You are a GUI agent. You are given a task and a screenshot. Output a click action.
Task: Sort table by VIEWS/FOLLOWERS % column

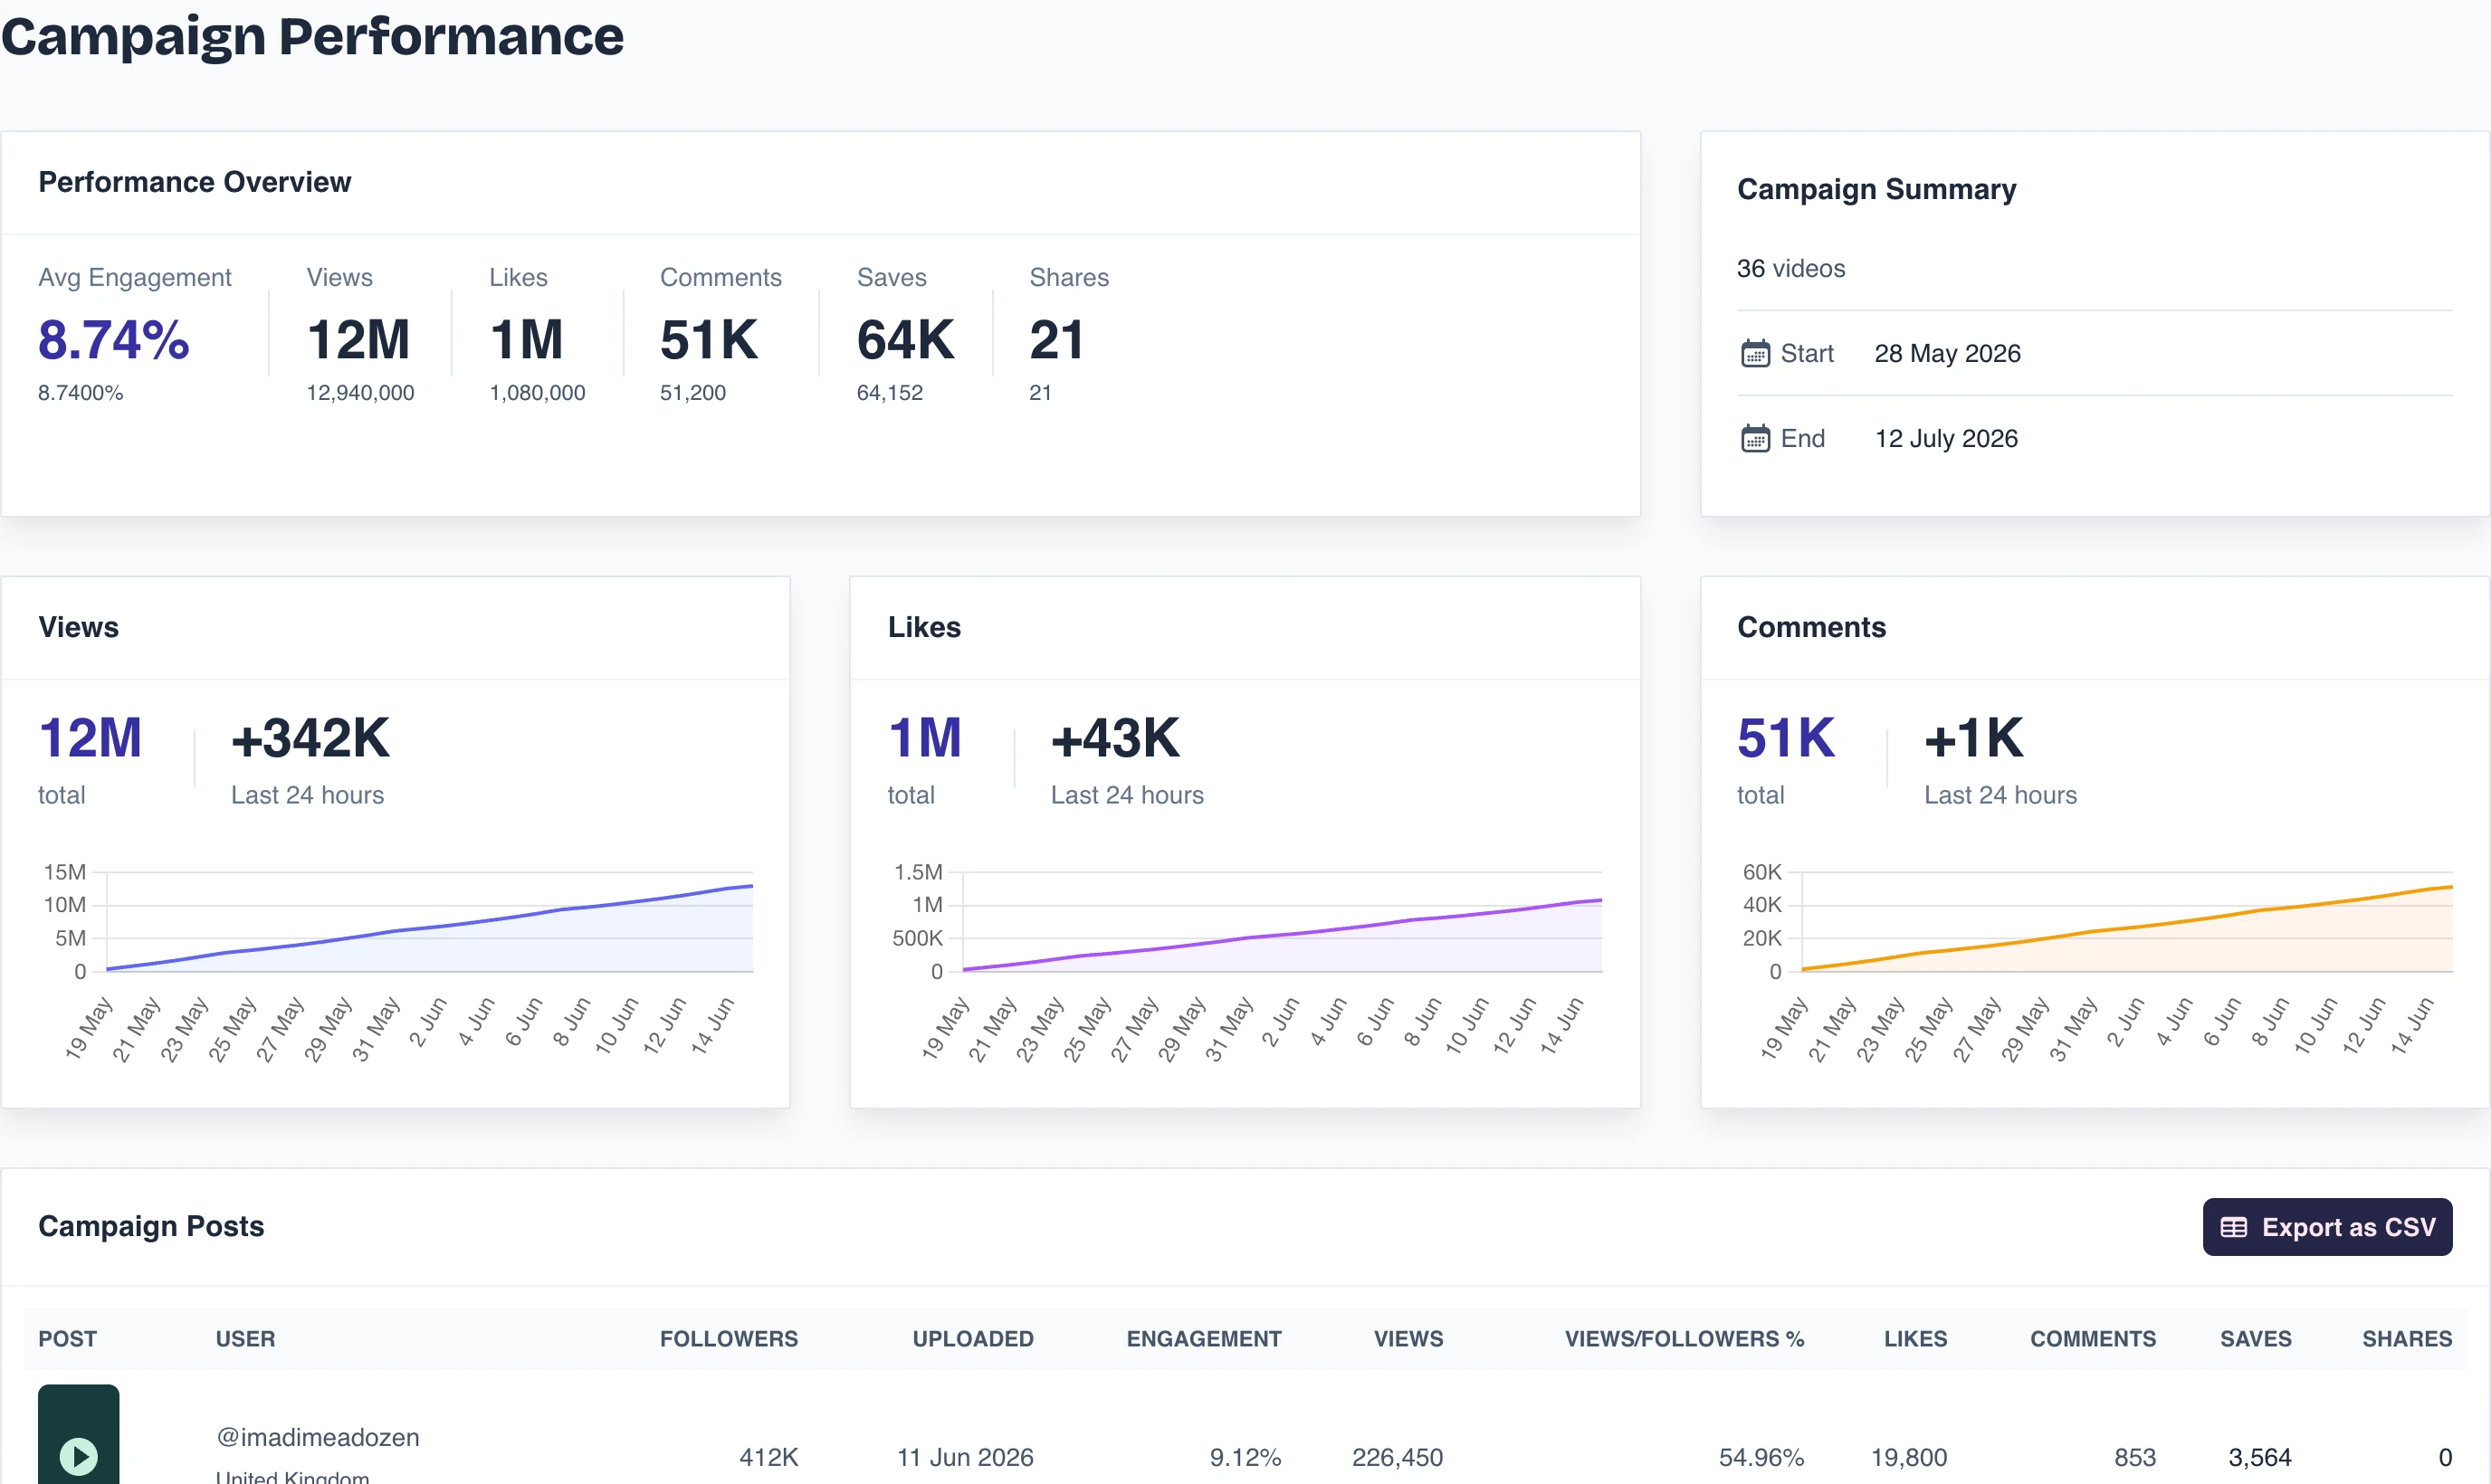tap(1684, 1339)
